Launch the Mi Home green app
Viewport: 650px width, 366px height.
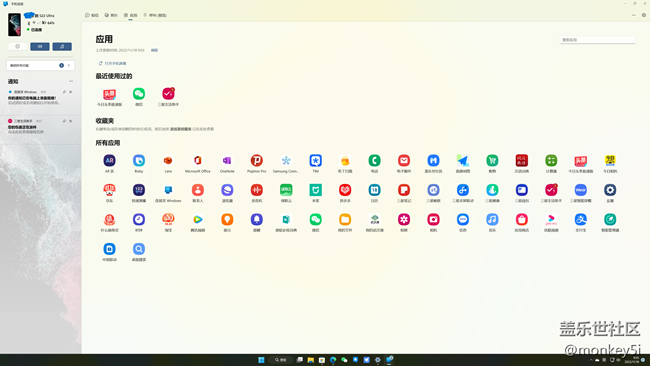[315, 190]
